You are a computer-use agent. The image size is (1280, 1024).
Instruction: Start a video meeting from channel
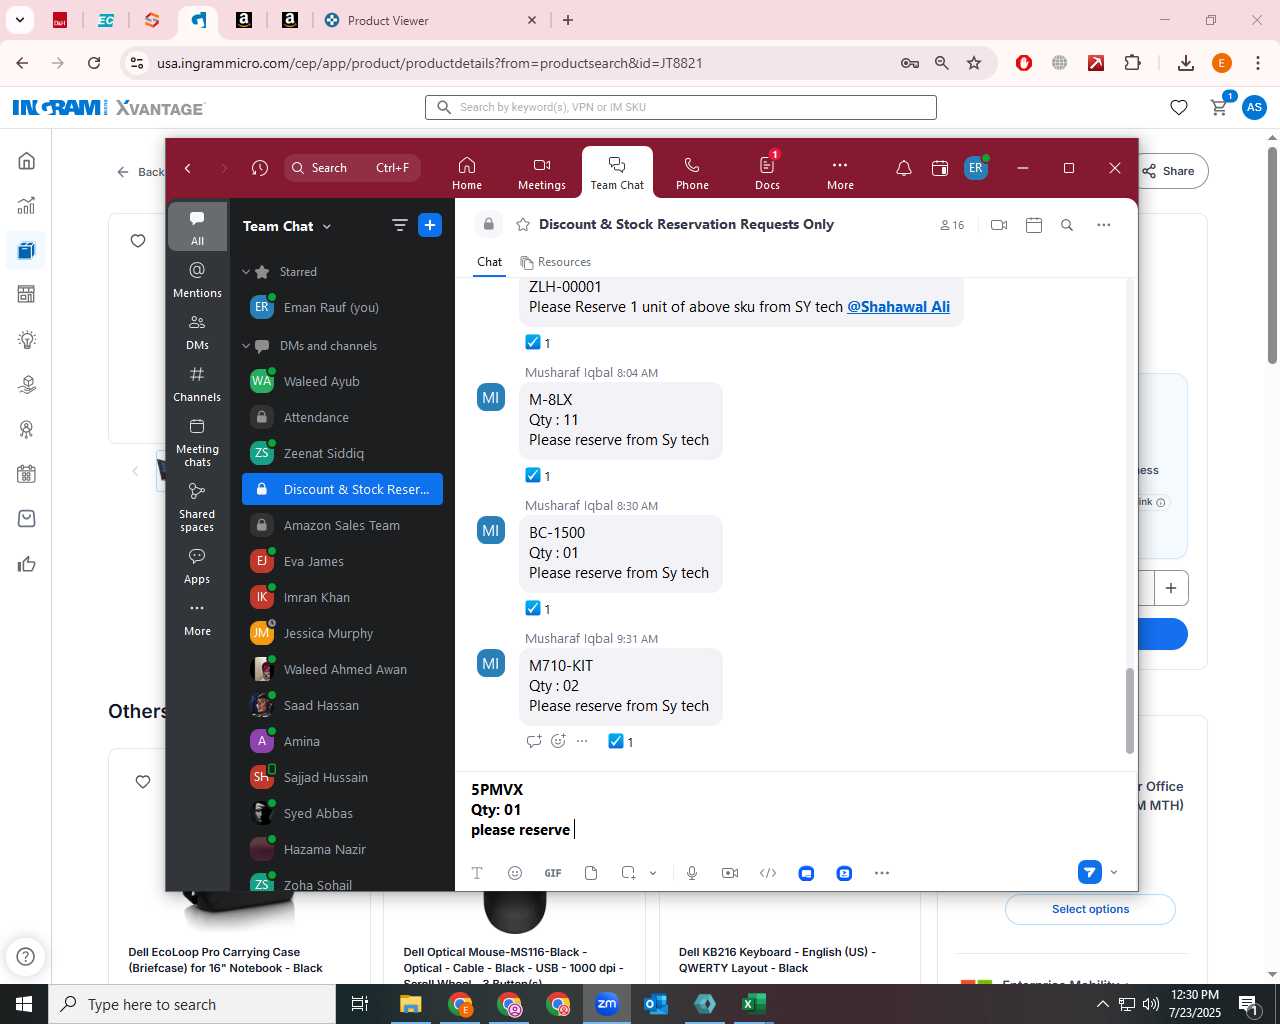998,225
